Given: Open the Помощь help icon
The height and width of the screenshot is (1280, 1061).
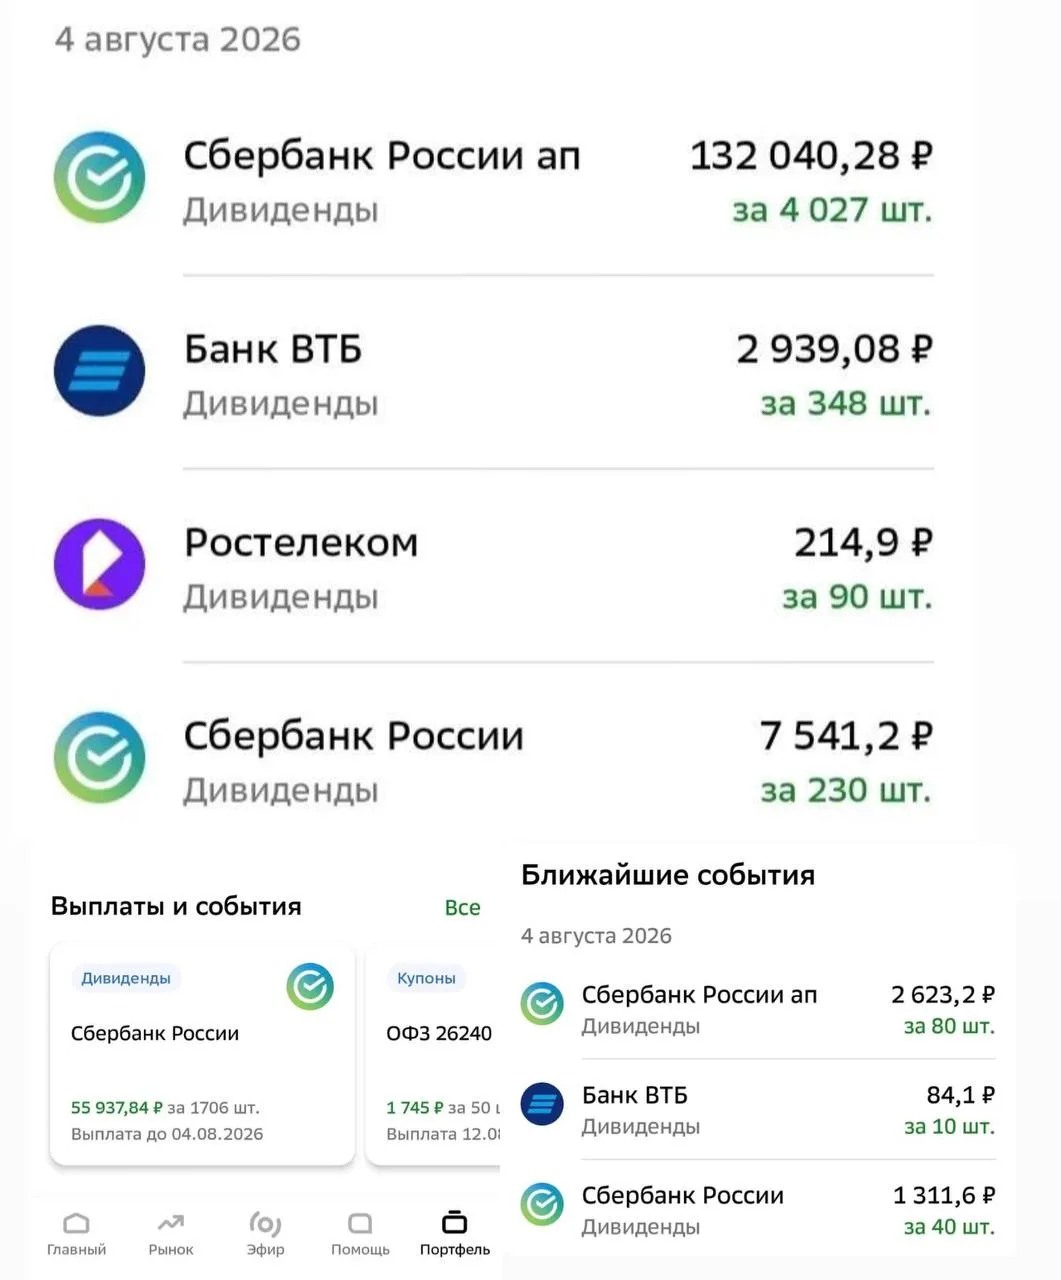Looking at the screenshot, I should [x=360, y=1223].
